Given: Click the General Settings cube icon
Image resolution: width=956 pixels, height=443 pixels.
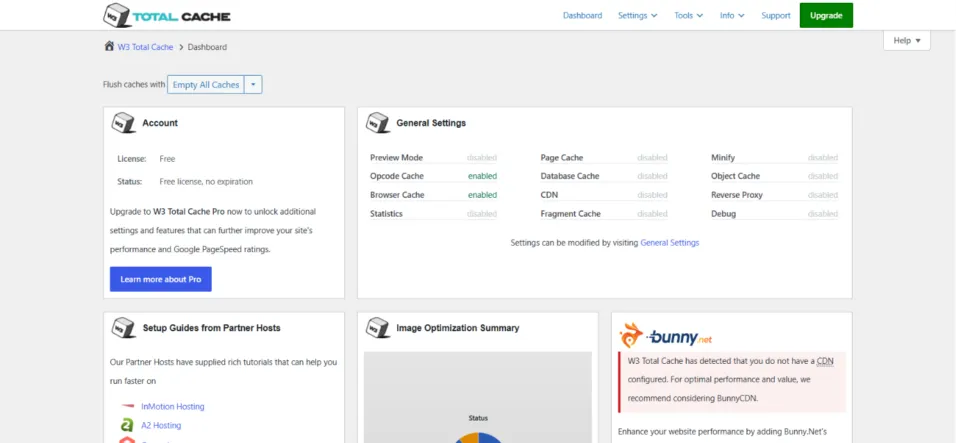Looking at the screenshot, I should 378,122.
